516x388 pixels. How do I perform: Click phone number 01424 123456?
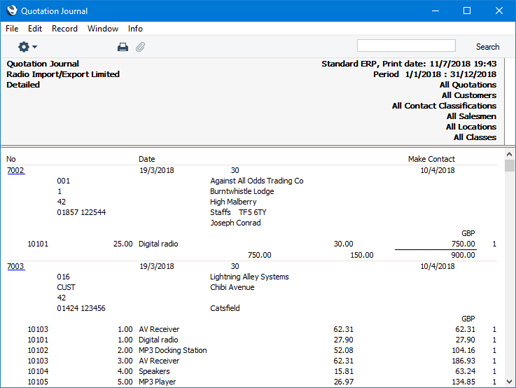tap(81, 308)
